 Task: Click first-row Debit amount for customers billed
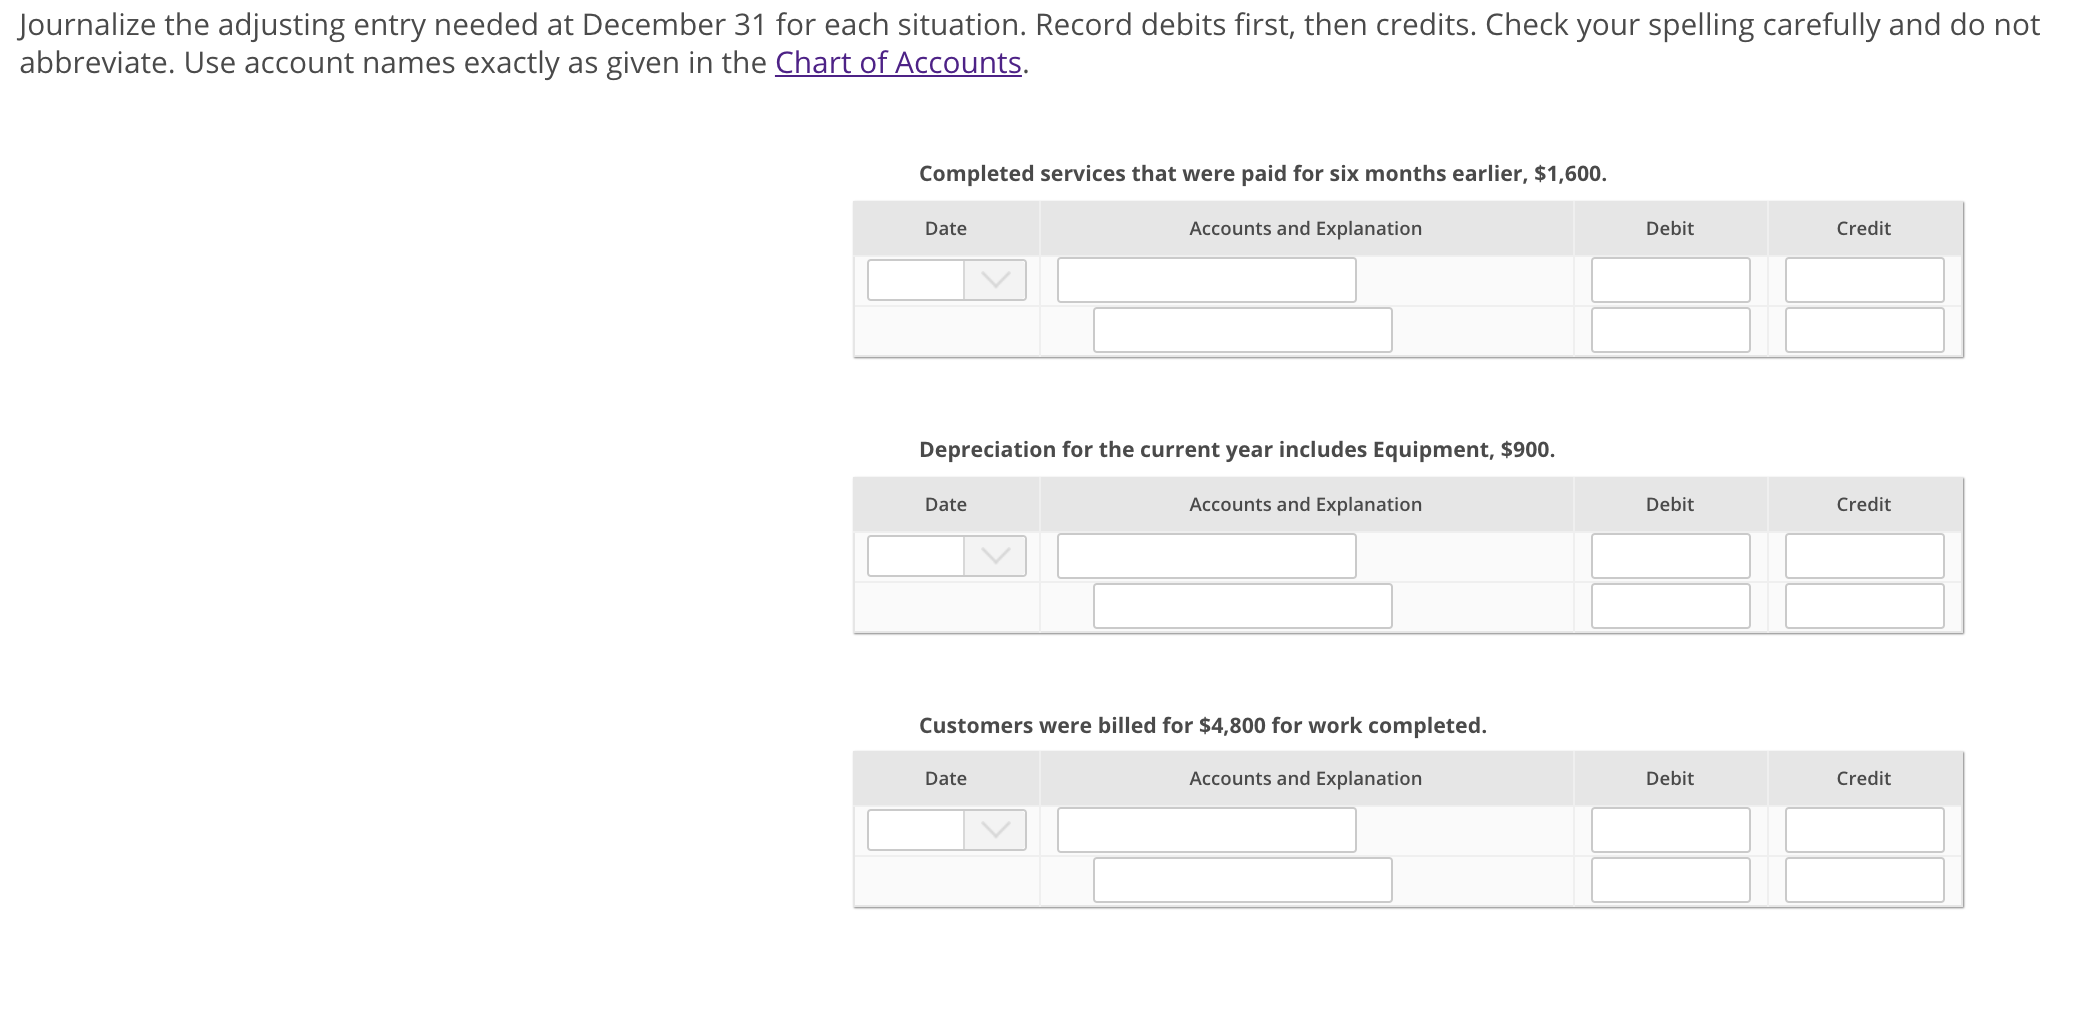1670,830
